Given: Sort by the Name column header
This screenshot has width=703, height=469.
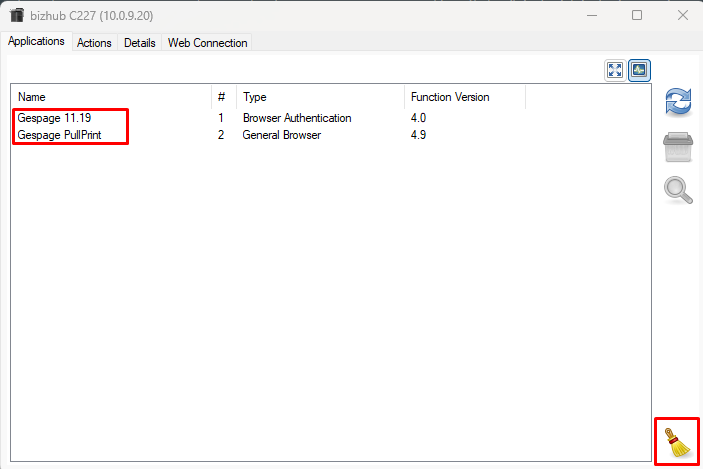Looking at the screenshot, I should click(111, 97).
